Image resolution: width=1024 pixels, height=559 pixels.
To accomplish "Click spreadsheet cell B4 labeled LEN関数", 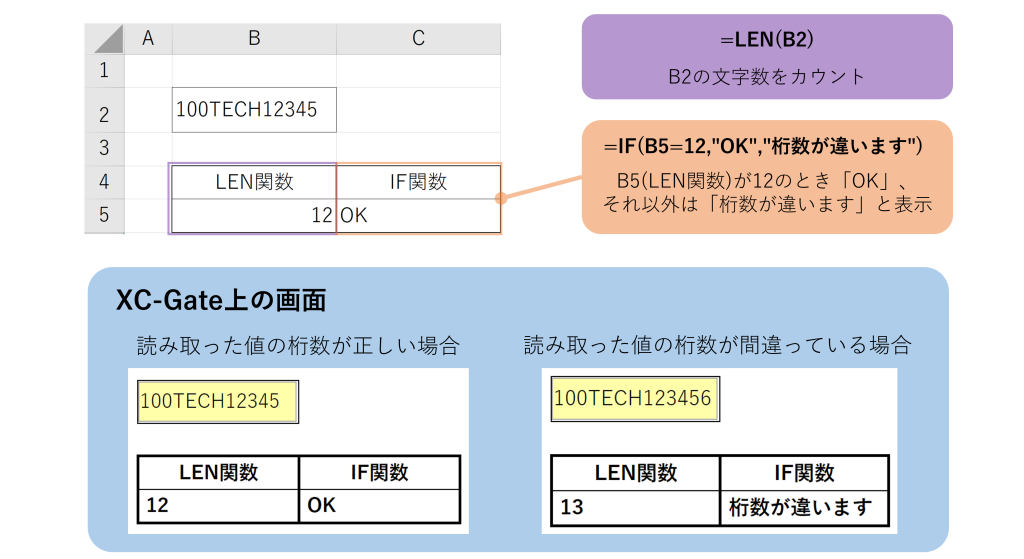I will (254, 182).
